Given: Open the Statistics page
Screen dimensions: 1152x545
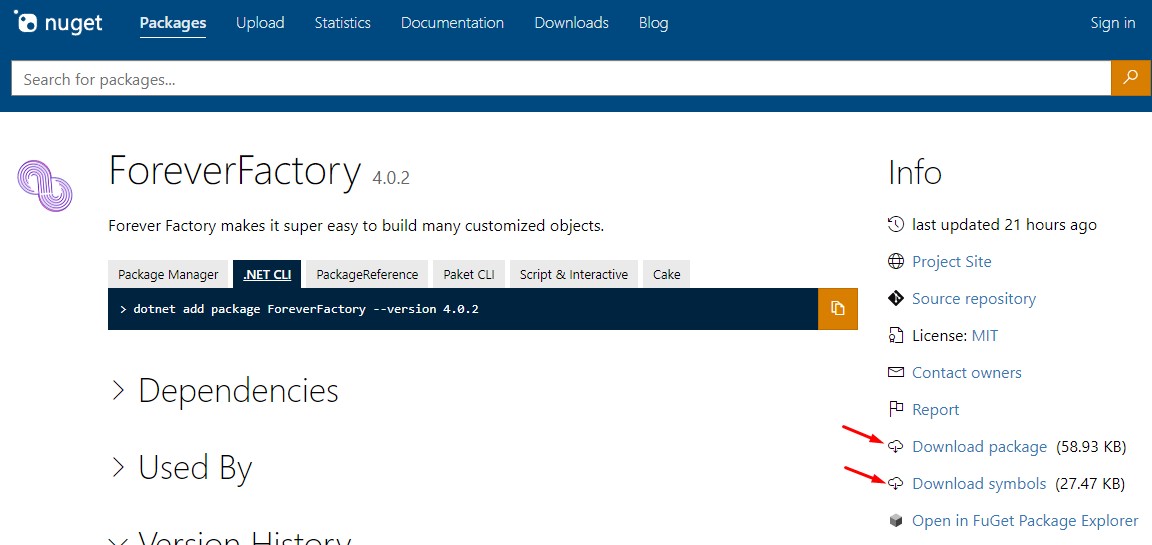Looking at the screenshot, I should 342,23.
